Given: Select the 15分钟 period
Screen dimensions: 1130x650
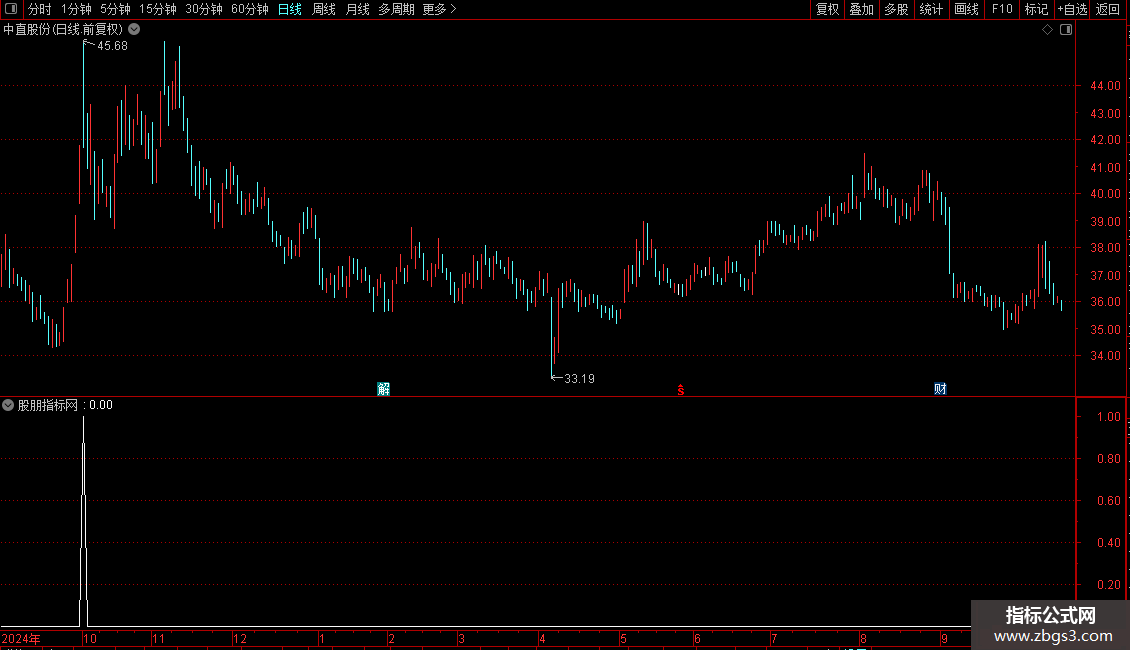Looking at the screenshot, I should [158, 9].
